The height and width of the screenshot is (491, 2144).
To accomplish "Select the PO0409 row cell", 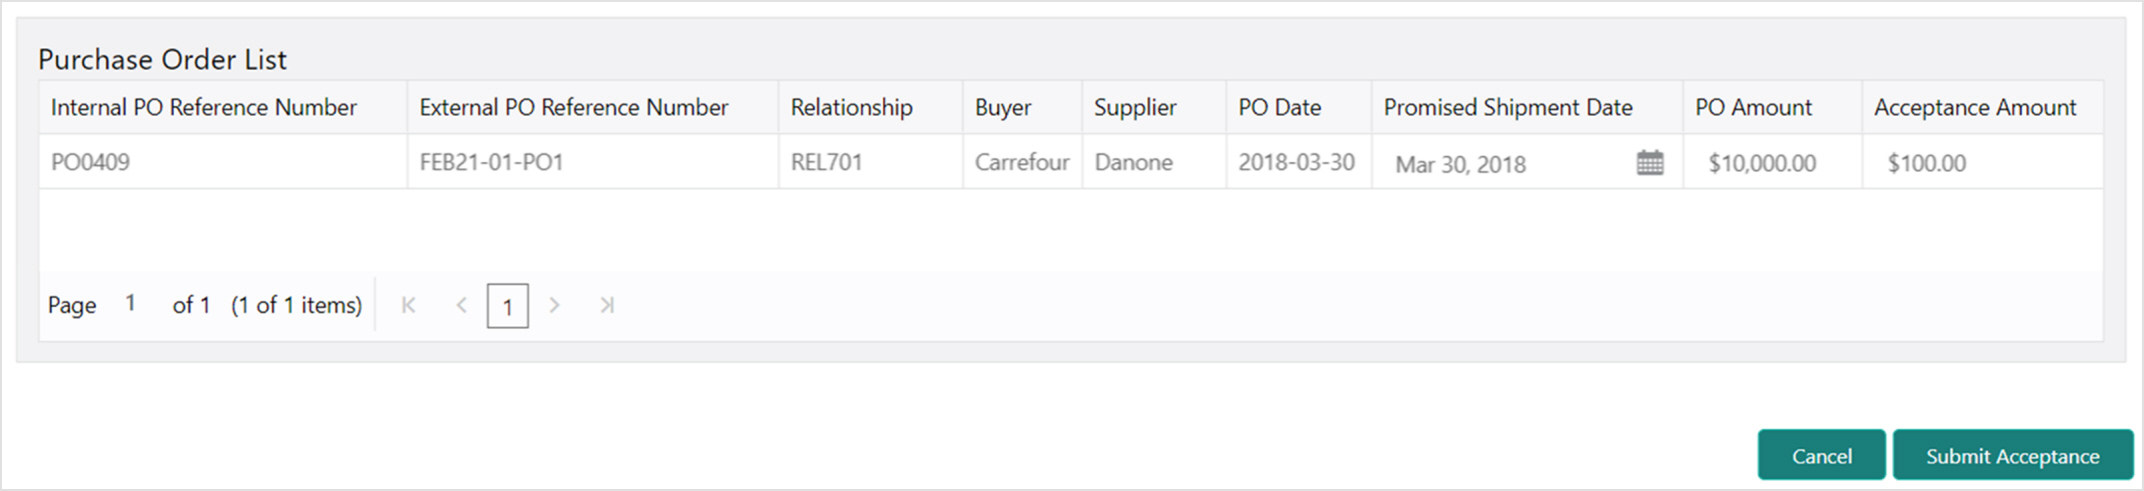I will [x=223, y=162].
